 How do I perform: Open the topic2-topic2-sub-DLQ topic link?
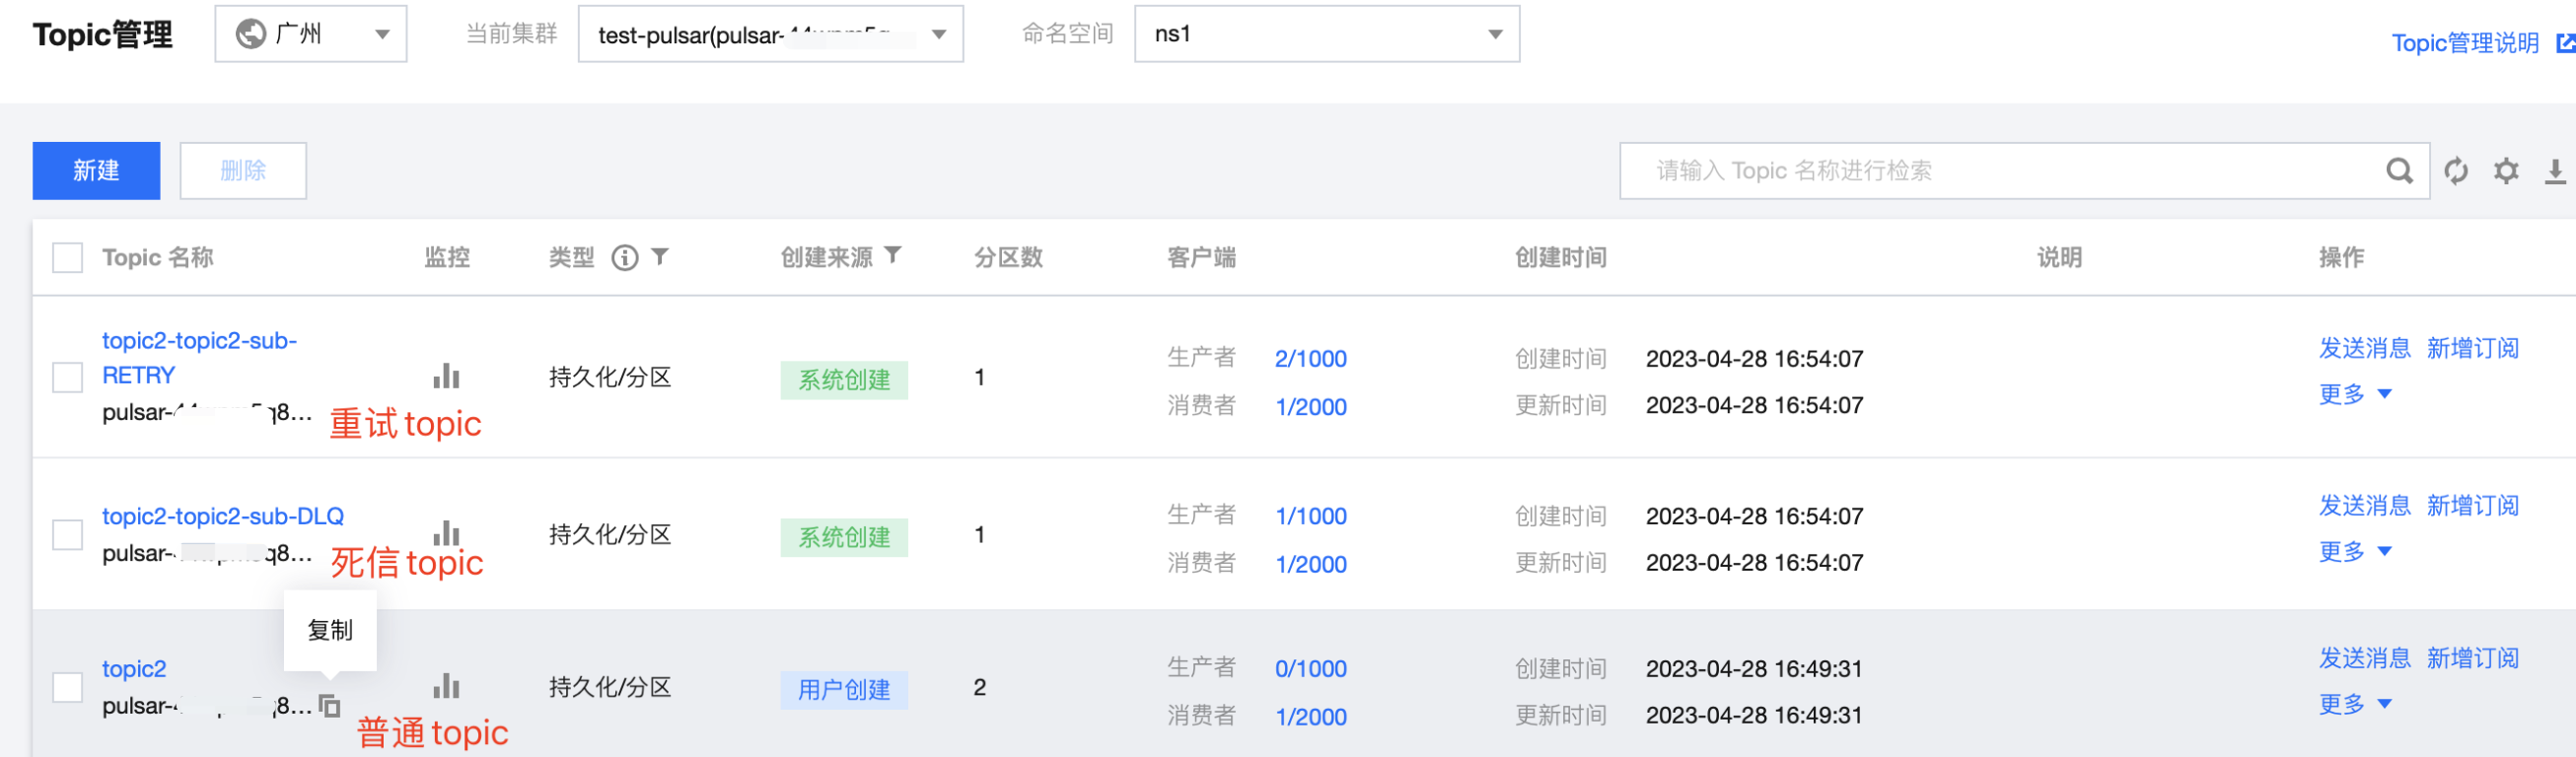(x=223, y=516)
